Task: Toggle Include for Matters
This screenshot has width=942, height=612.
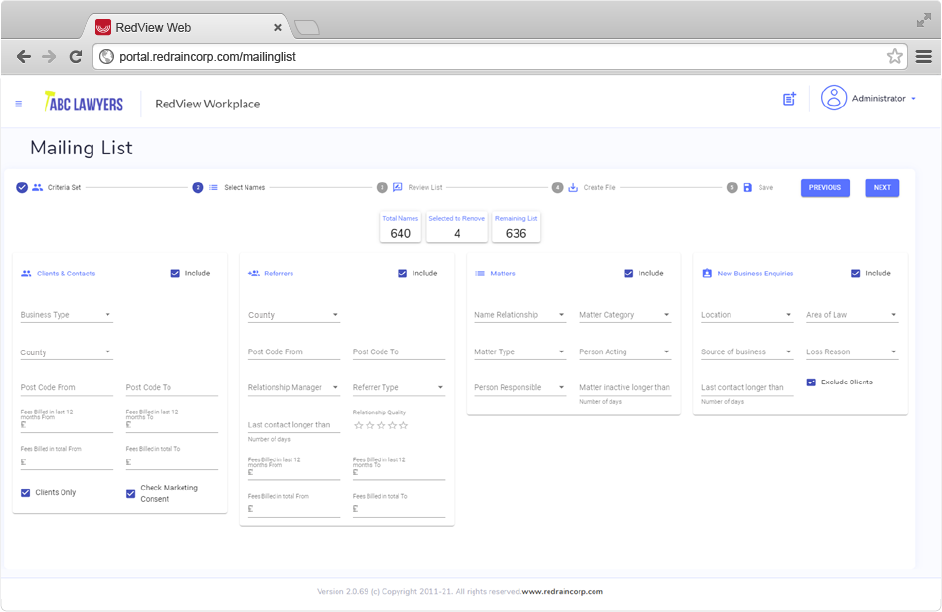Action: (628, 273)
